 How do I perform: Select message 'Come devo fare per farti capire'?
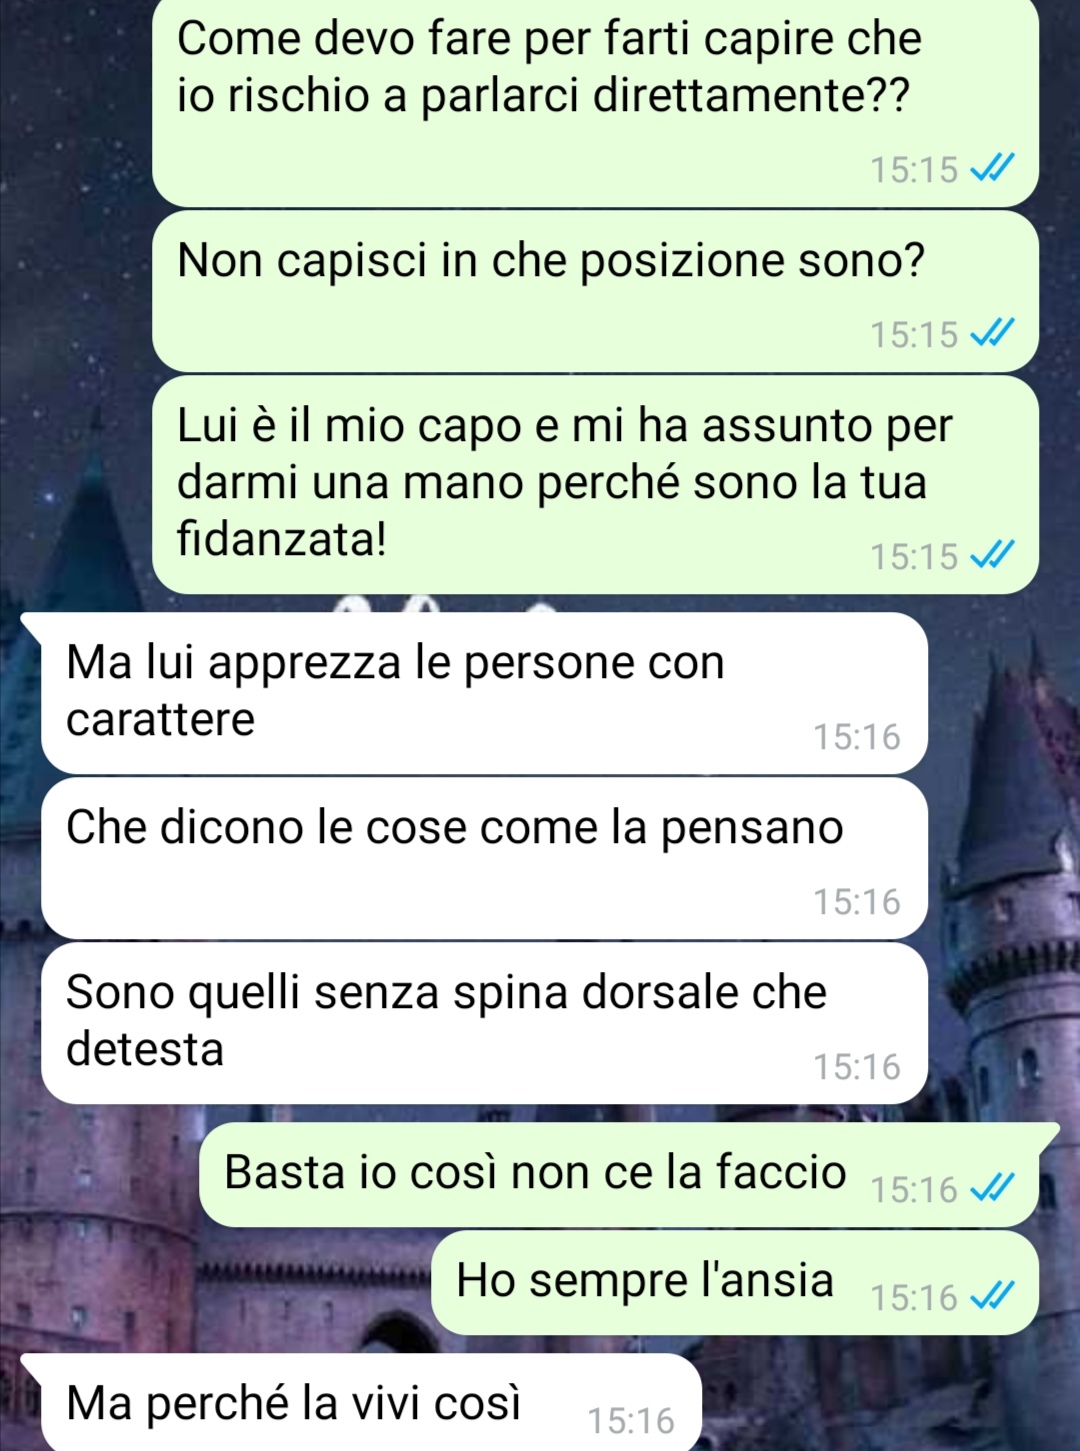(x=595, y=102)
